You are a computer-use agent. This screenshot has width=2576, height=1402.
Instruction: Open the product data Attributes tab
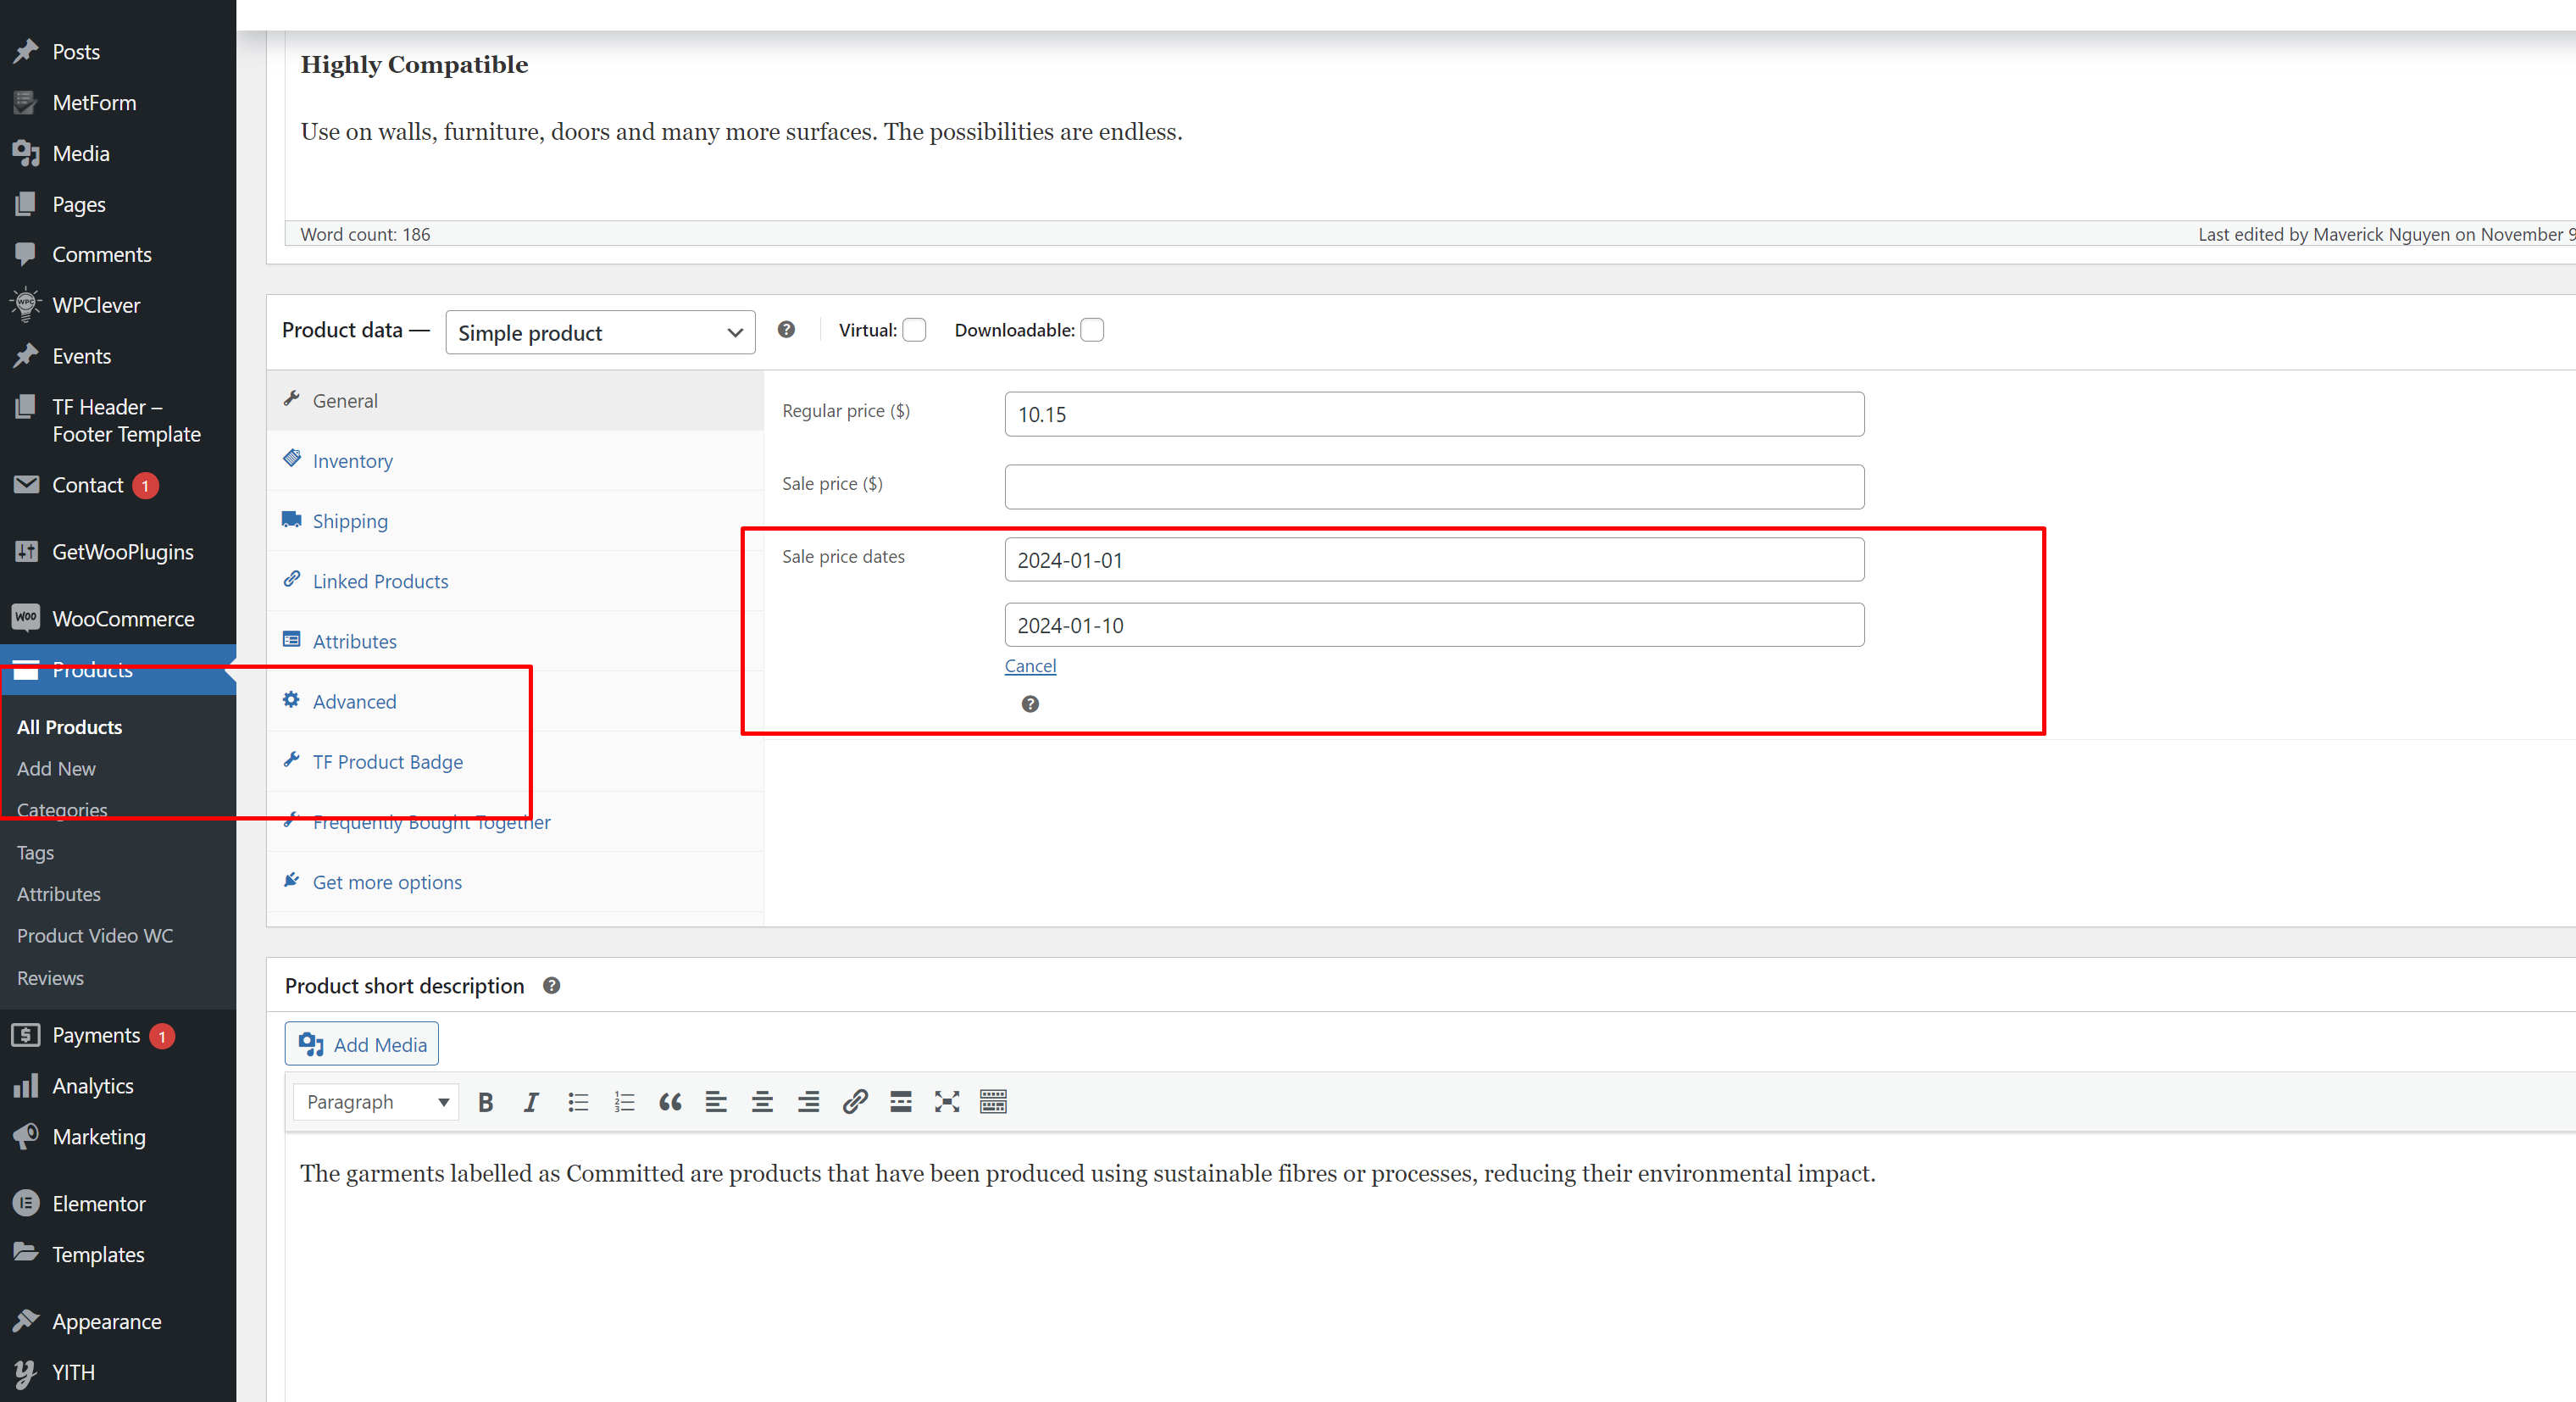515,641
